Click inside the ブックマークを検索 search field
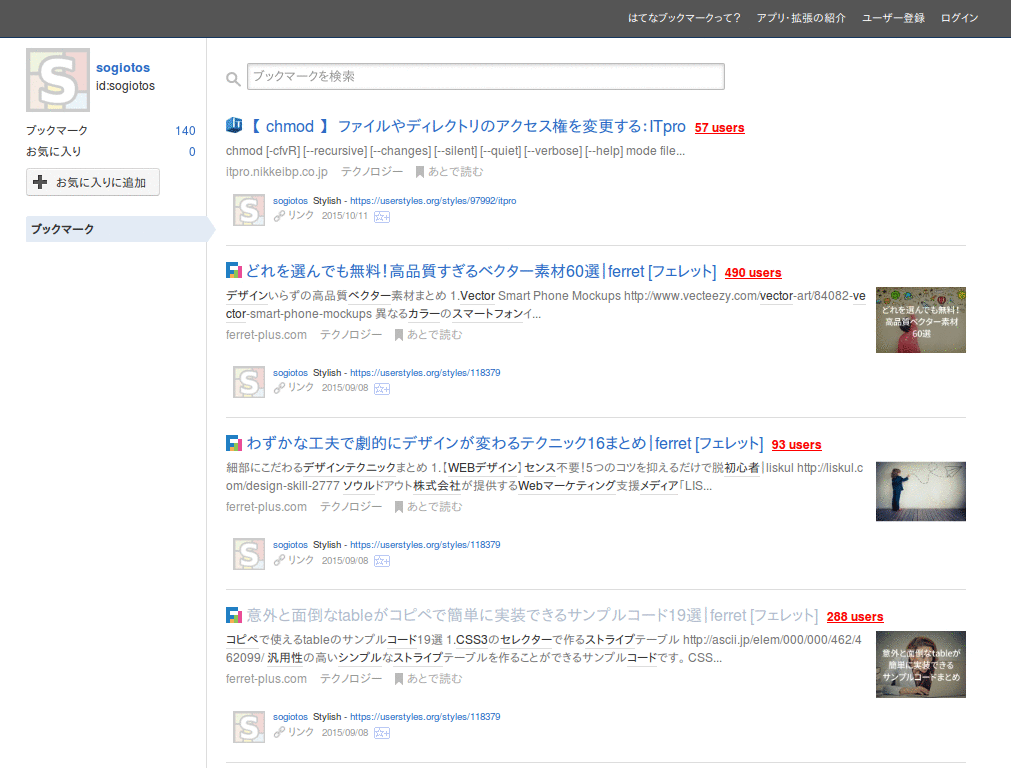Viewport: 1024px width, 768px height. coord(486,76)
